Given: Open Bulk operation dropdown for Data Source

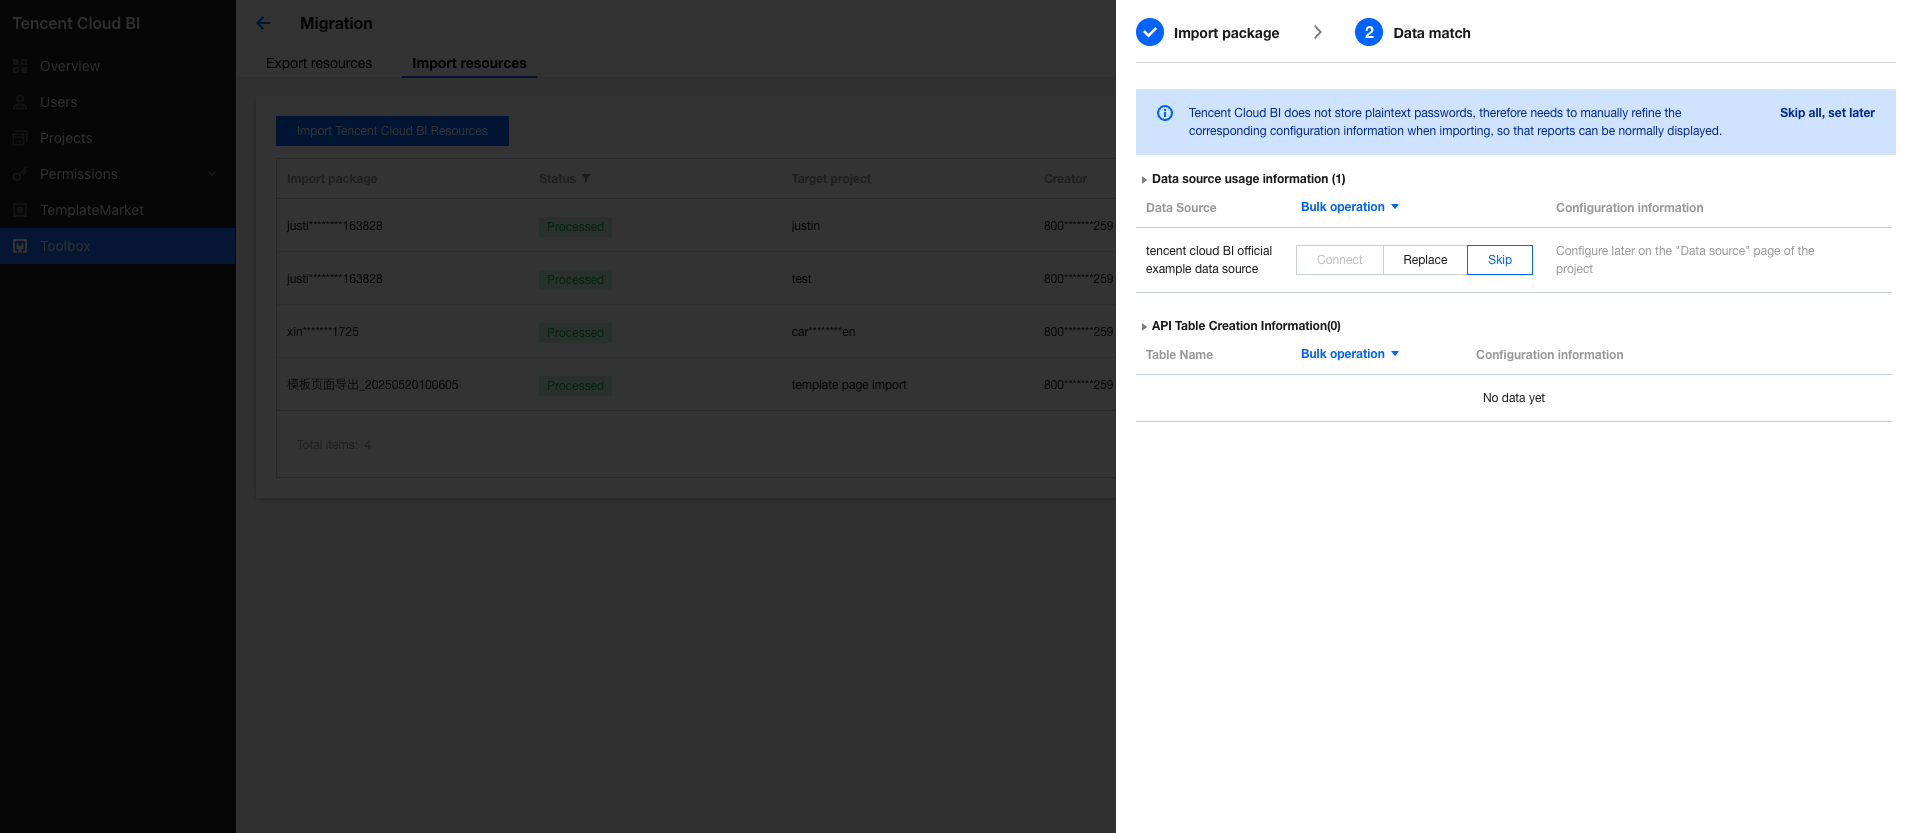Looking at the screenshot, I should [1349, 207].
